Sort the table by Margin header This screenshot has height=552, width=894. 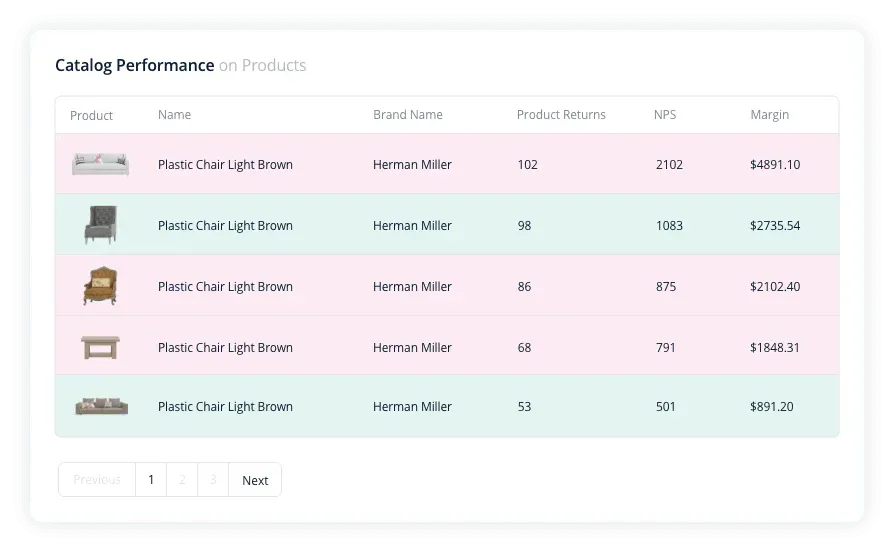[x=769, y=115]
